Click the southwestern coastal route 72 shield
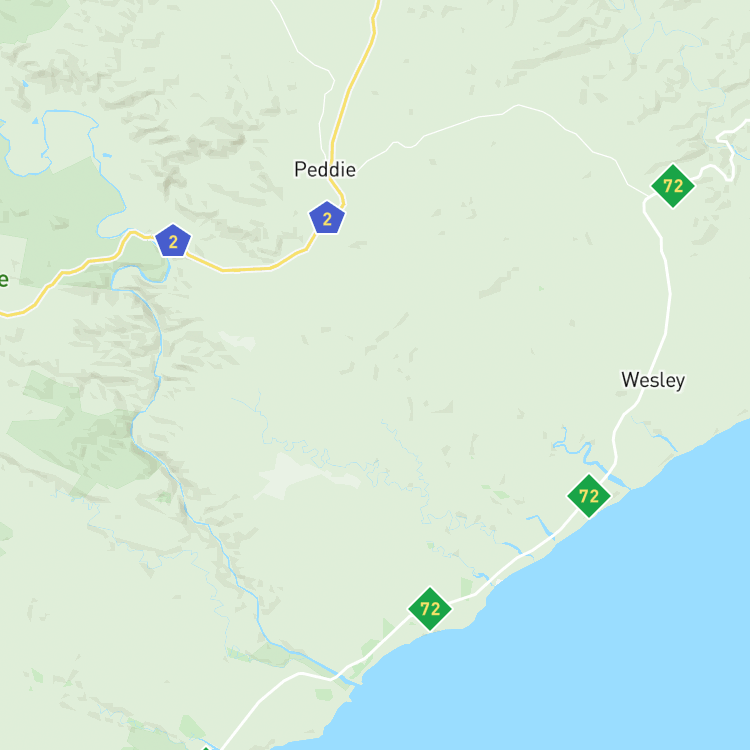The height and width of the screenshot is (750, 750). point(430,609)
